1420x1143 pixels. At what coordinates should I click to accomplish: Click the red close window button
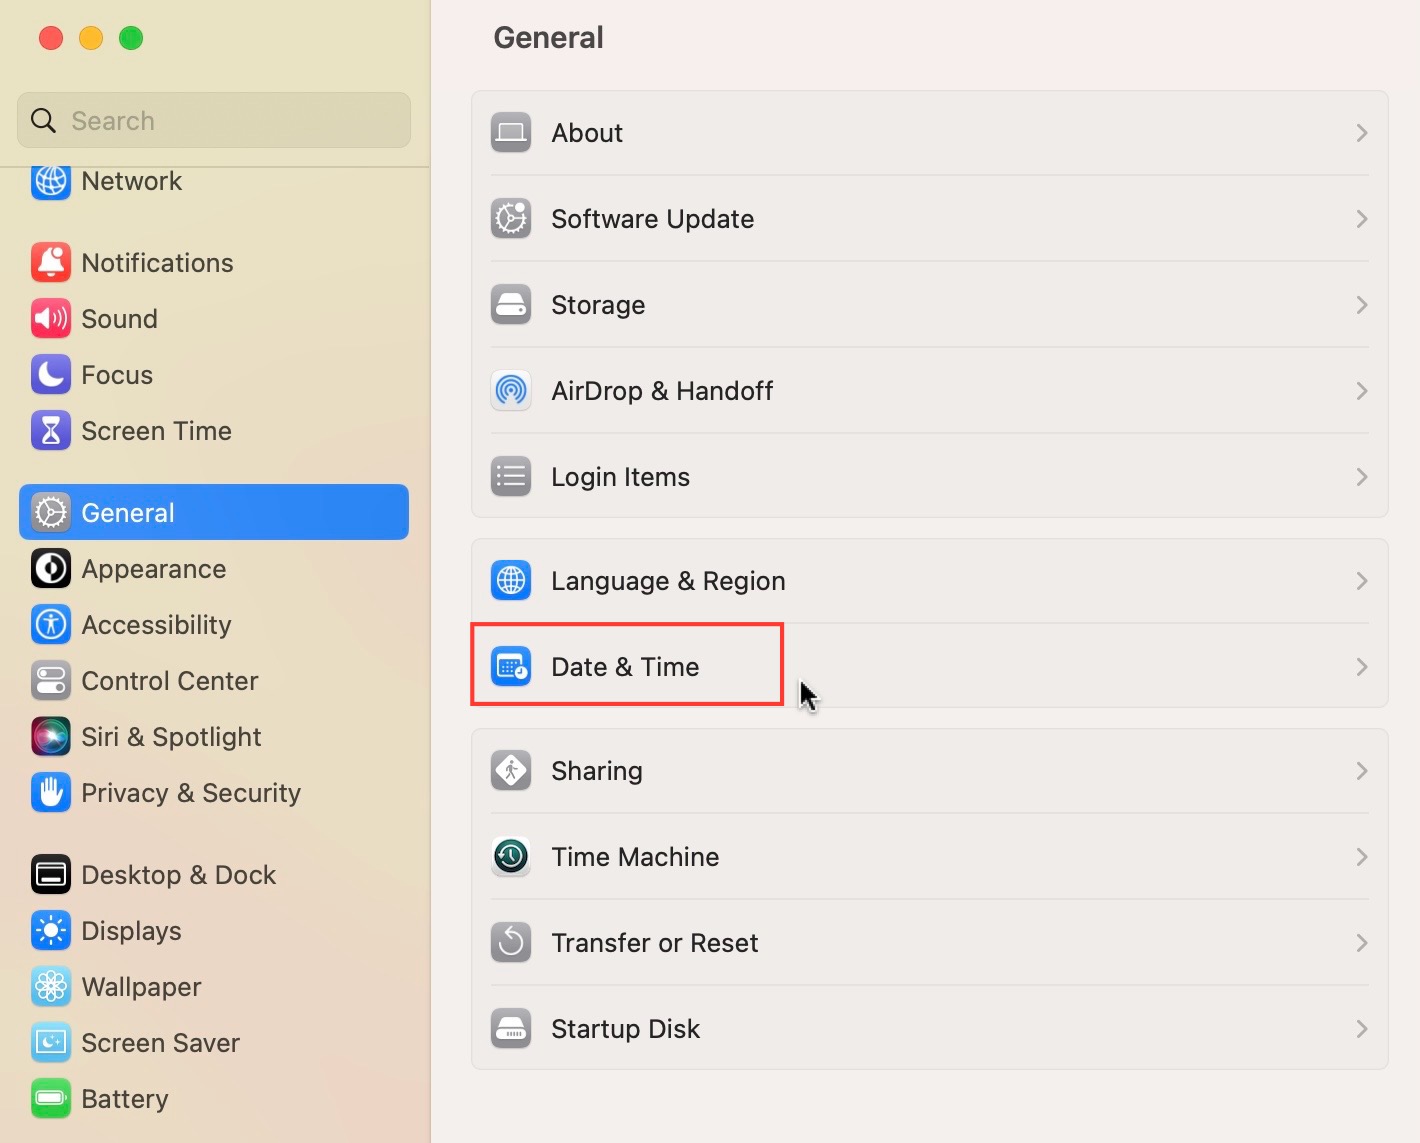(x=51, y=38)
